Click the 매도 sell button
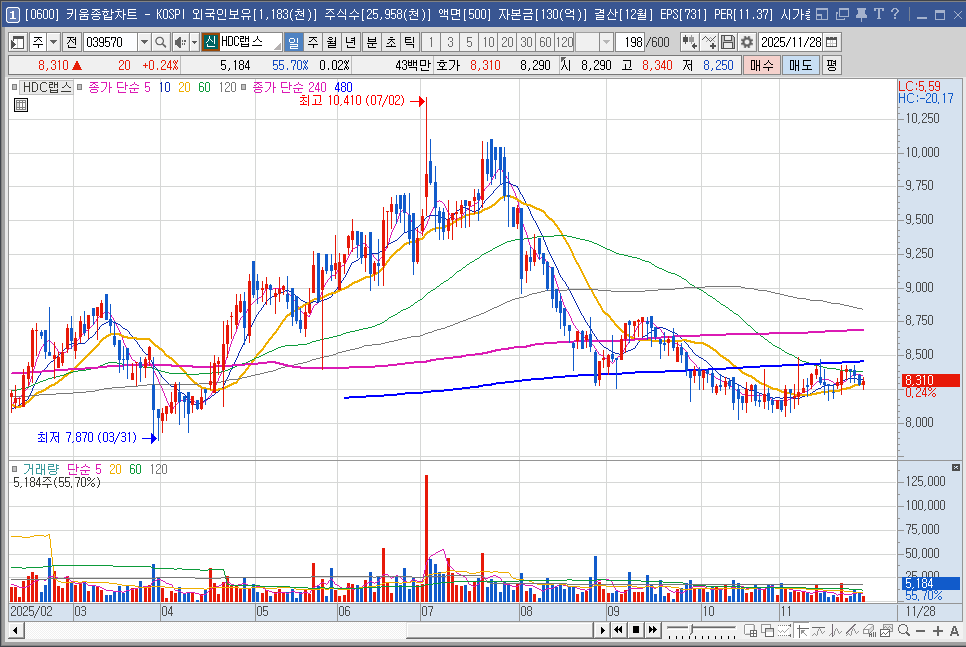966x647 pixels. [800, 65]
